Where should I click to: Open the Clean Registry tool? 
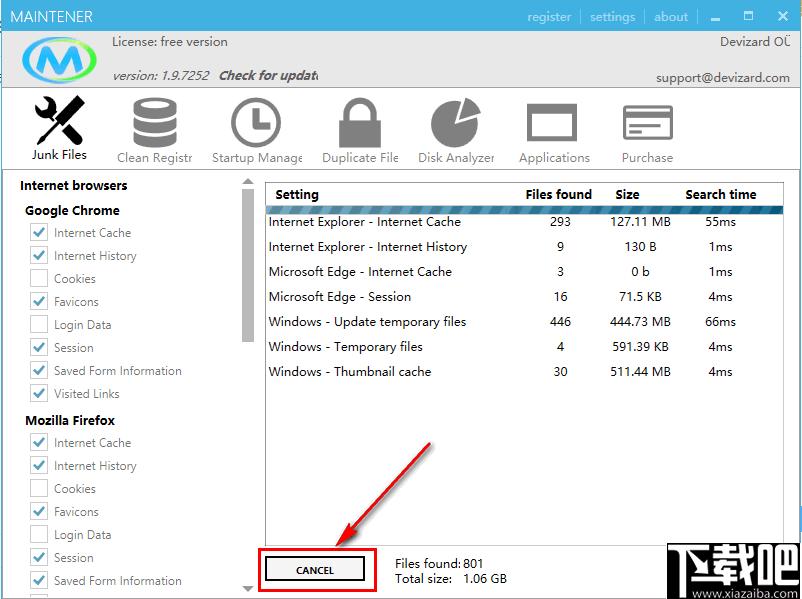point(154,130)
